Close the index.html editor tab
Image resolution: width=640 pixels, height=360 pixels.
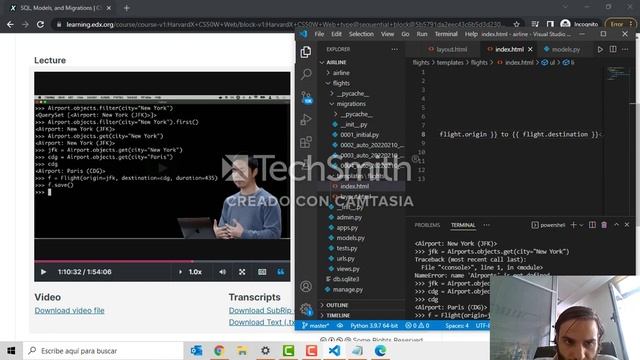coord(530,49)
